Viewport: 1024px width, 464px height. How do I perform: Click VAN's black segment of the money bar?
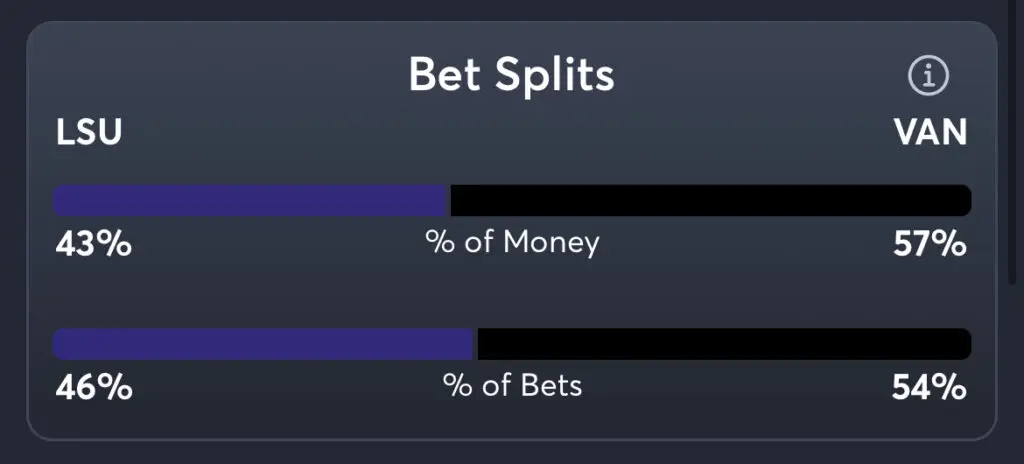(710, 200)
